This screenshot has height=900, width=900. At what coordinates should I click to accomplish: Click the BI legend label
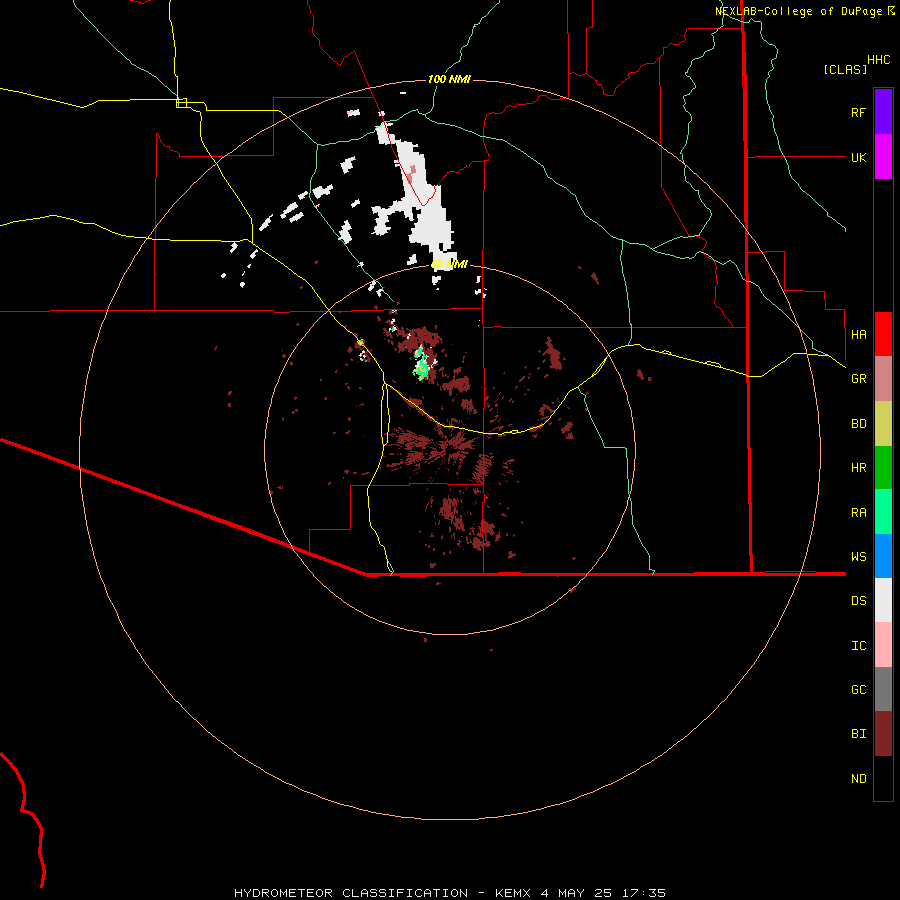point(858,734)
